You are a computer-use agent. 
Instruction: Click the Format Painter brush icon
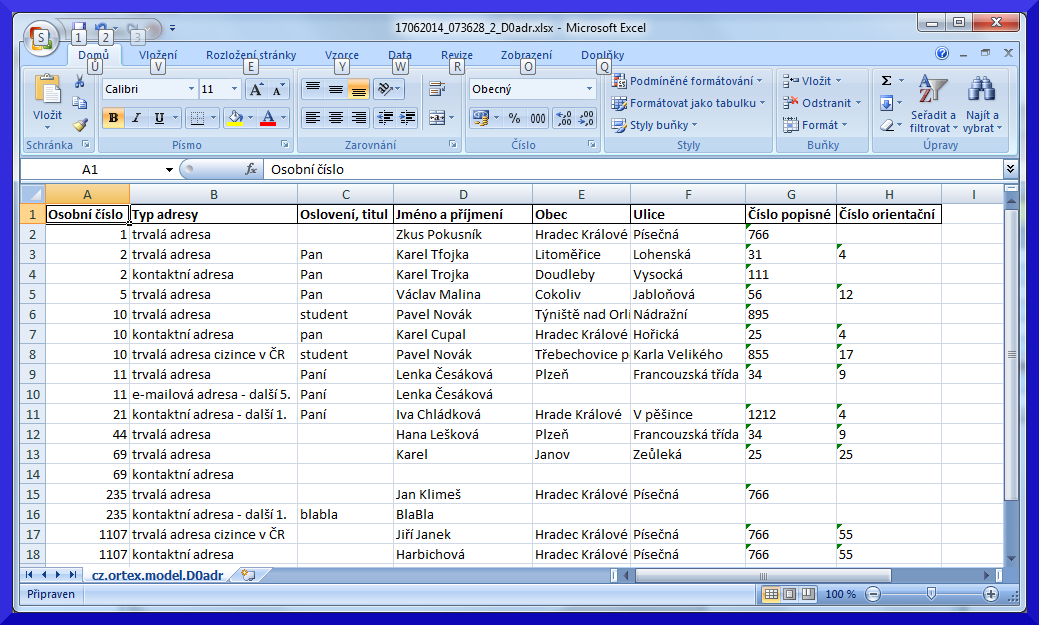[x=80, y=125]
